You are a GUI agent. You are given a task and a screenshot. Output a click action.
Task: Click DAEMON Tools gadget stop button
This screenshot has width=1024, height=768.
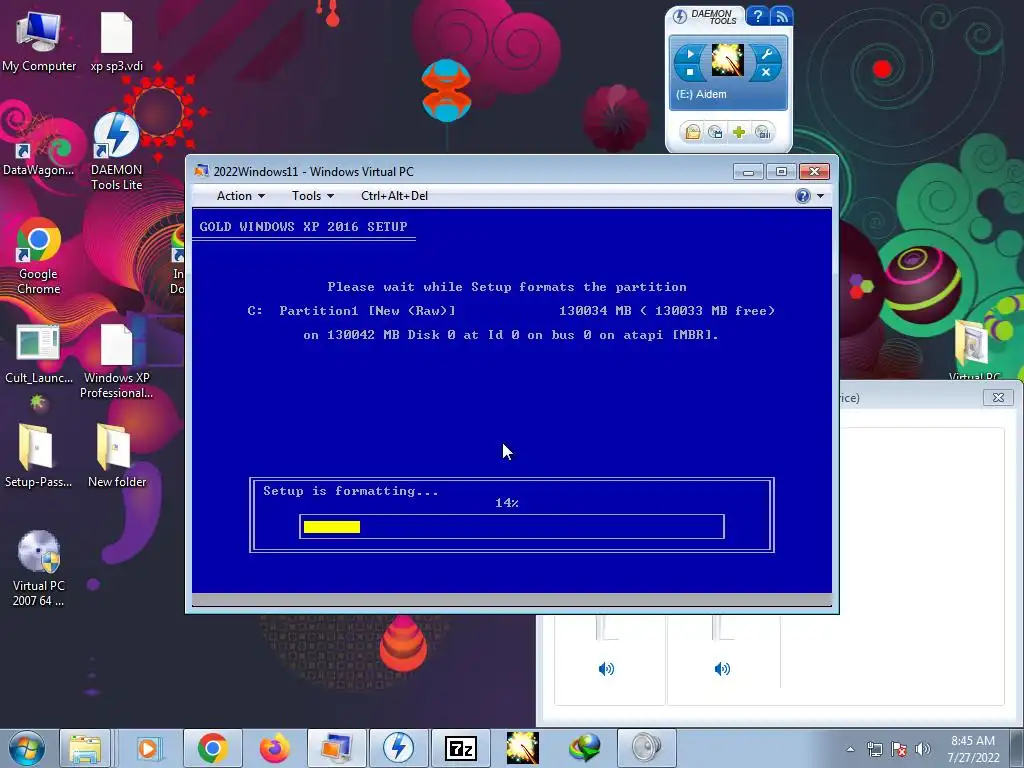point(690,72)
